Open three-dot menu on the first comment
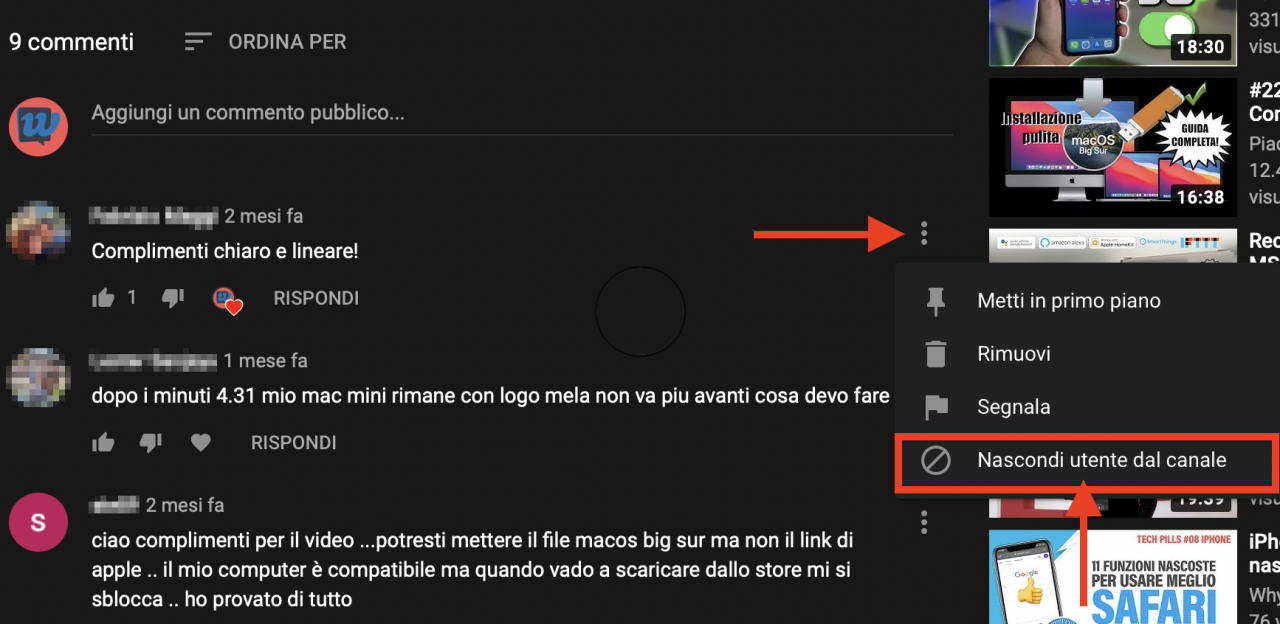The height and width of the screenshot is (624, 1280). tap(924, 234)
